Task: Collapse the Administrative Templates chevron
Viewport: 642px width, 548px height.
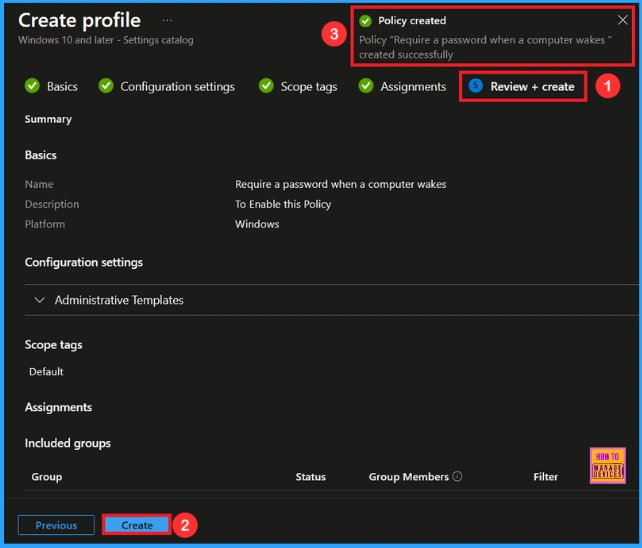Action: pos(39,300)
